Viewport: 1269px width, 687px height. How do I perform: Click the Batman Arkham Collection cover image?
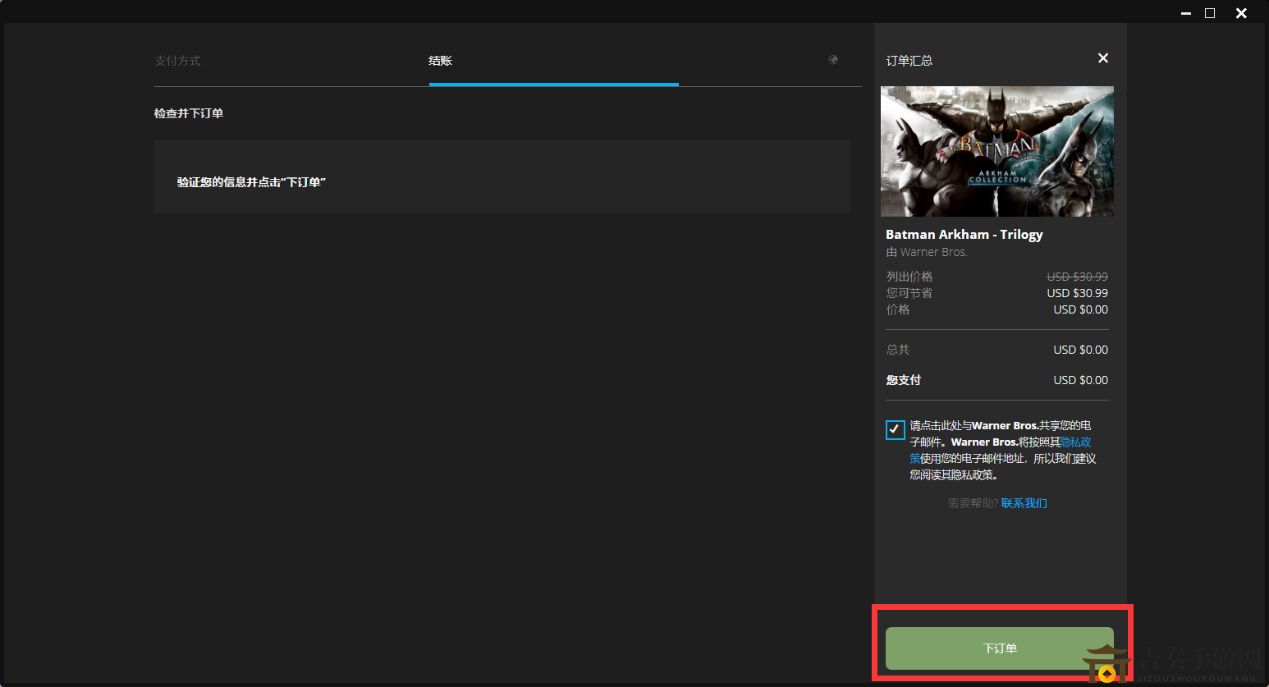coord(997,151)
